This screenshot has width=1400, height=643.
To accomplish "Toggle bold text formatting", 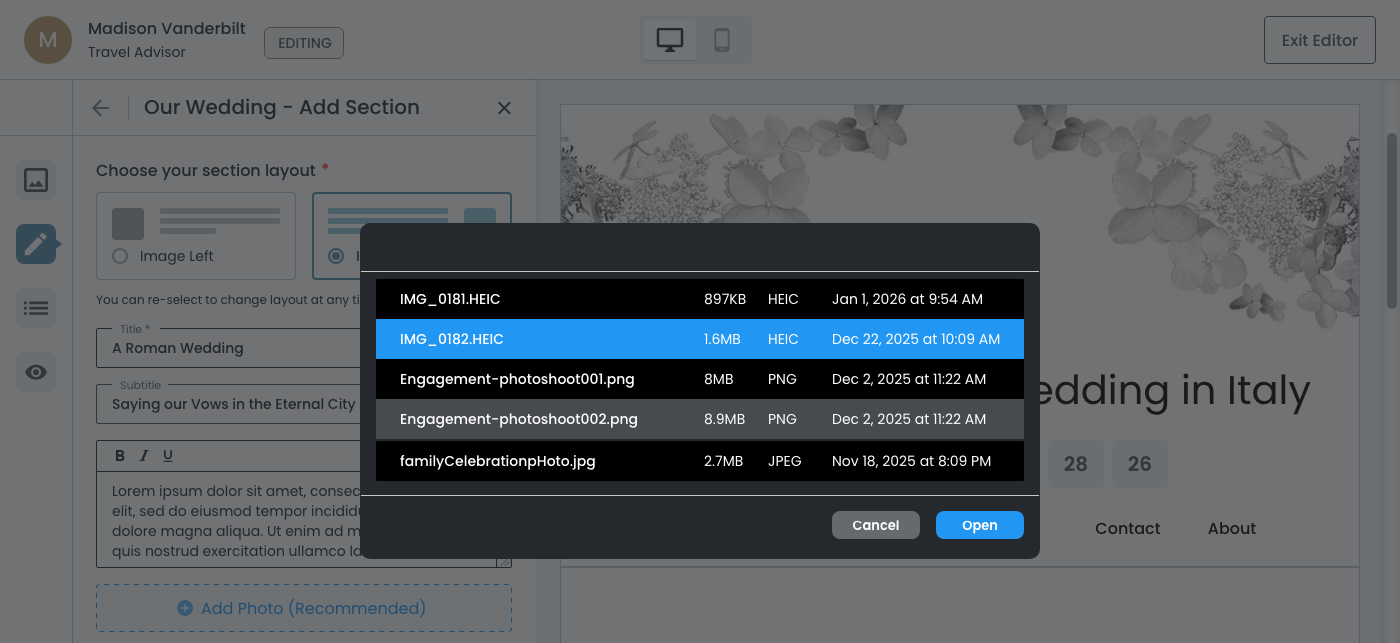I will [x=120, y=456].
